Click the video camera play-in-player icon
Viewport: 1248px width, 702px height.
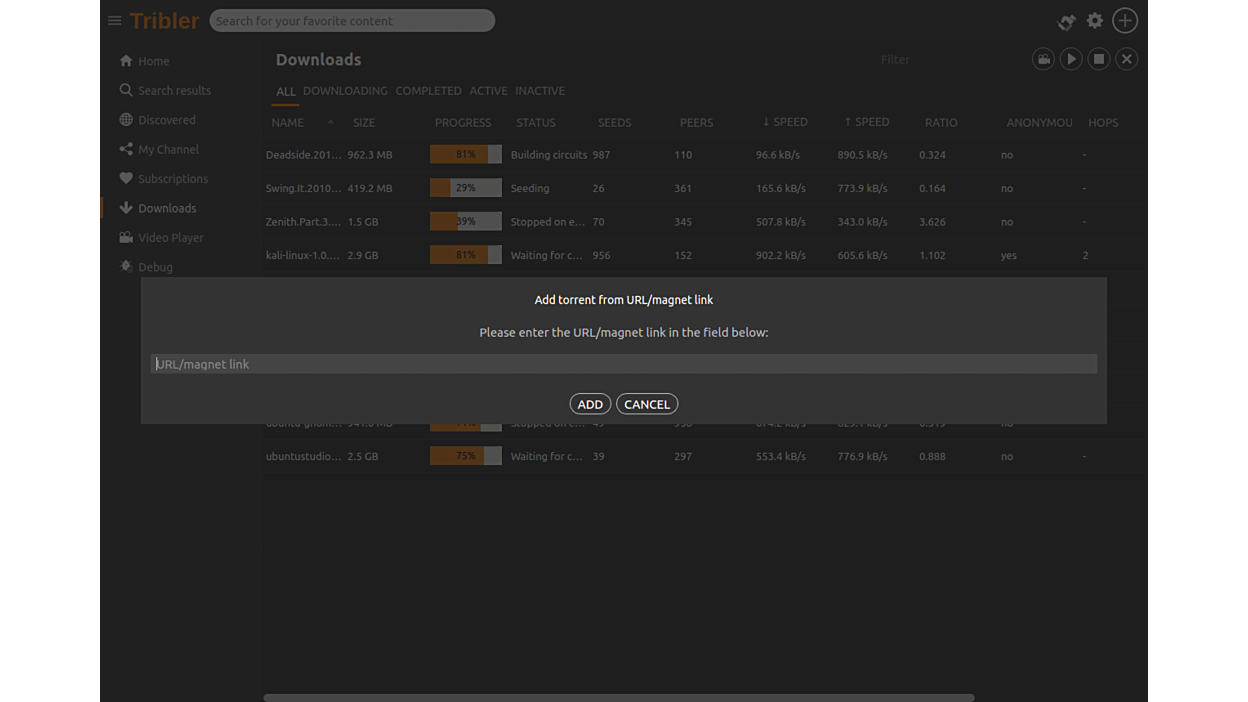coord(1043,59)
